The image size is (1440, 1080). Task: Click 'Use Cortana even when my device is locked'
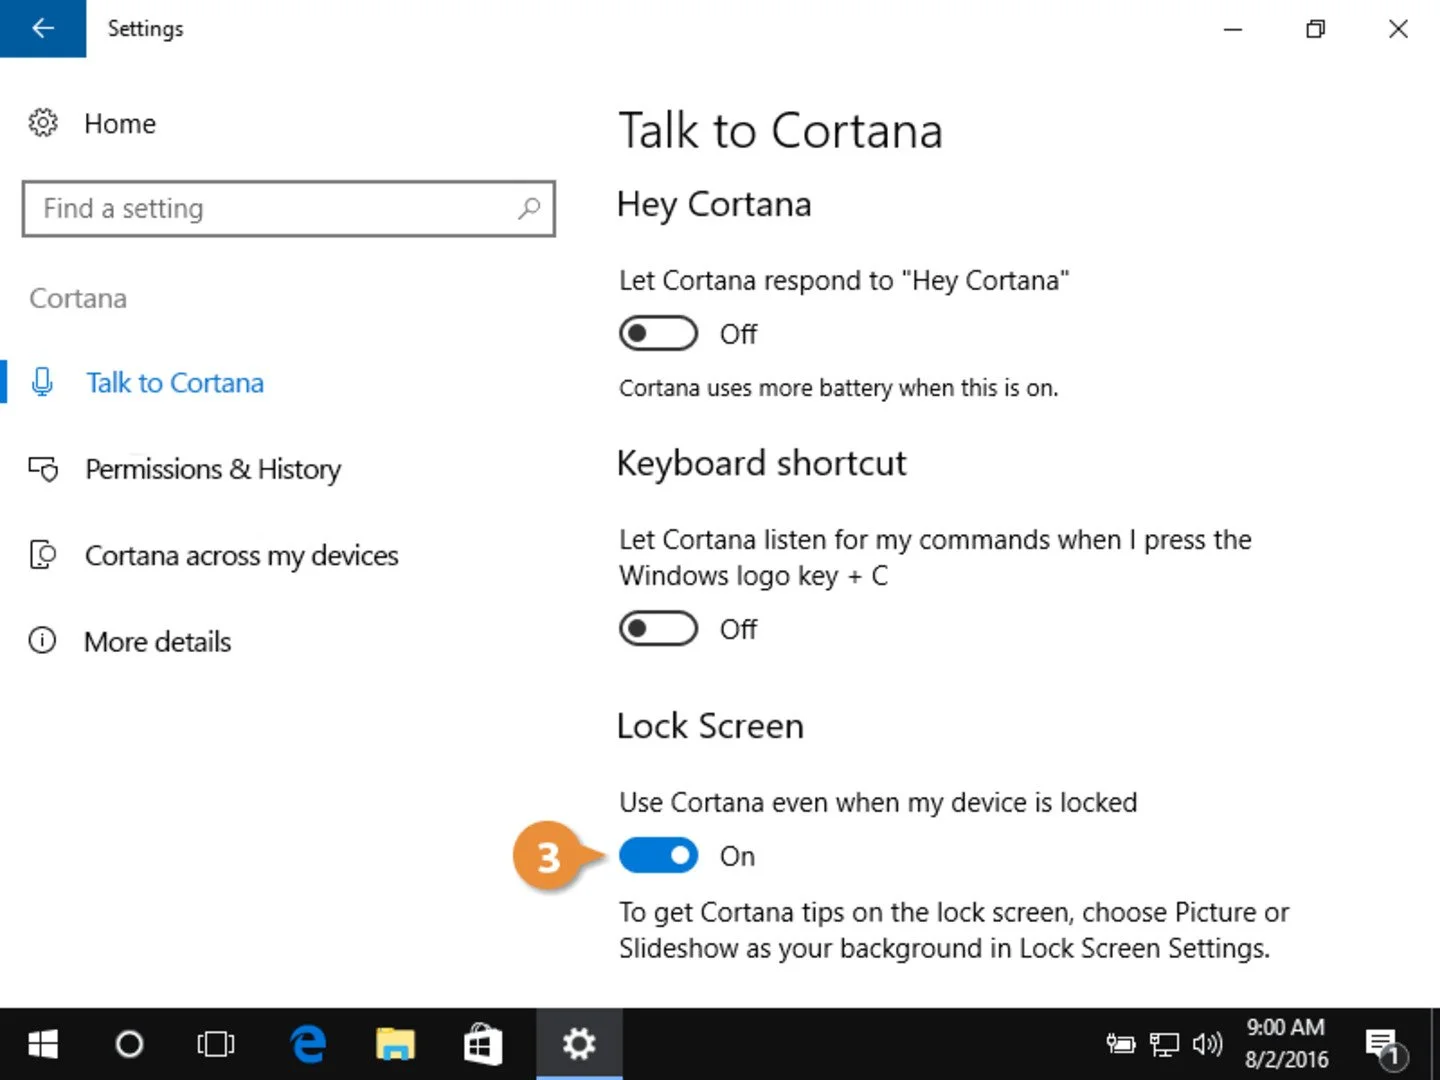click(x=878, y=803)
